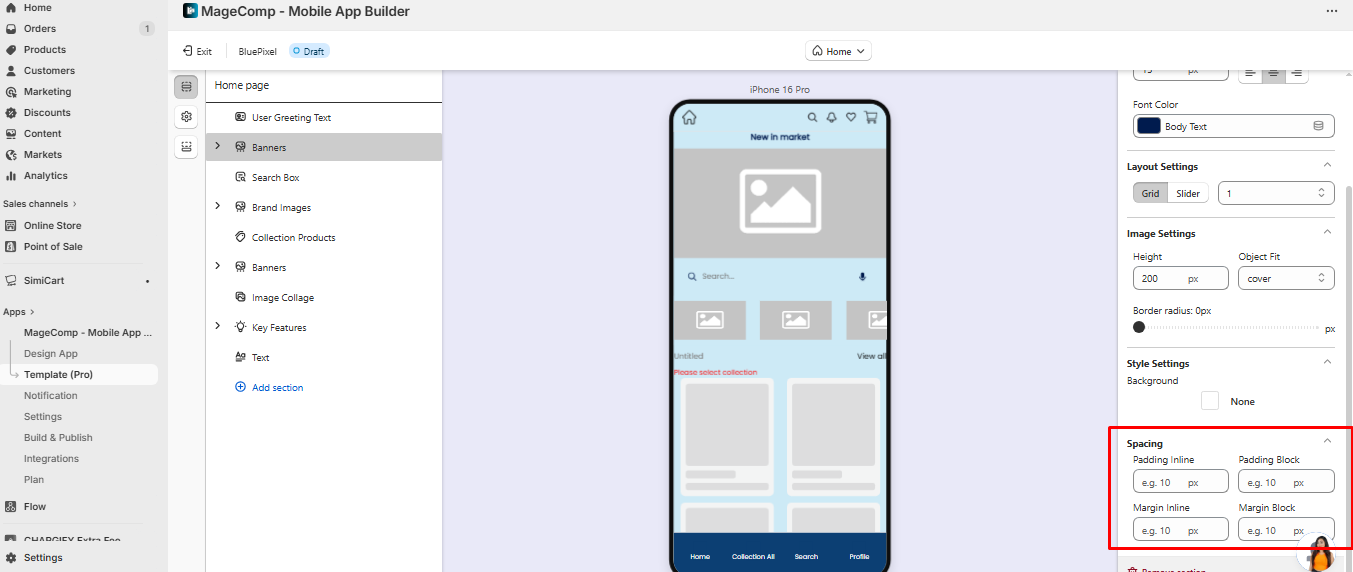Click the Background color swatch
Image resolution: width=1353 pixels, height=572 pixels.
(x=1210, y=401)
